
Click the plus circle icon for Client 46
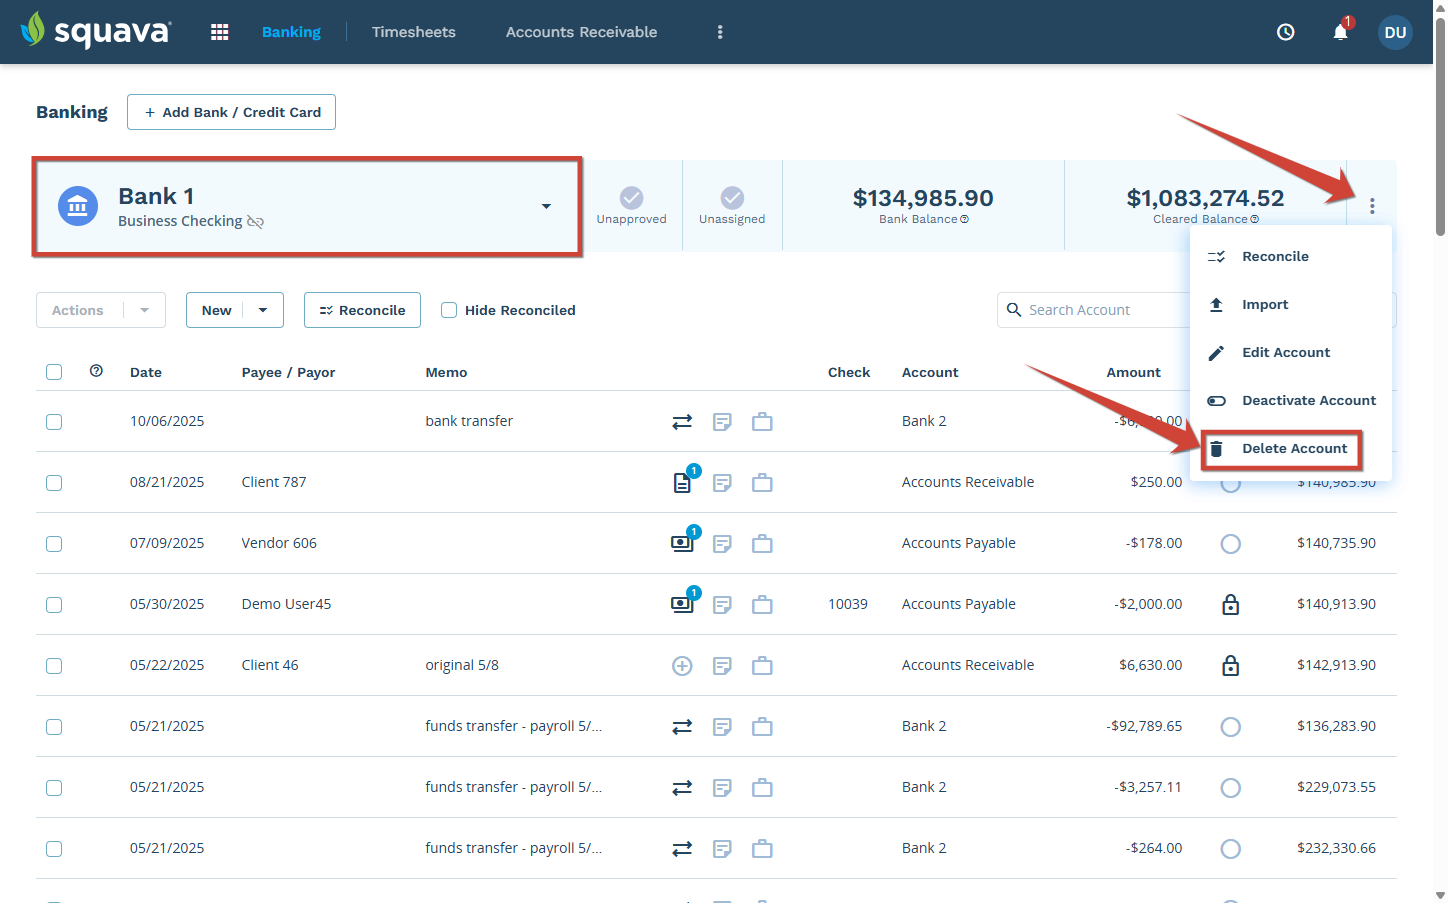[x=682, y=666]
